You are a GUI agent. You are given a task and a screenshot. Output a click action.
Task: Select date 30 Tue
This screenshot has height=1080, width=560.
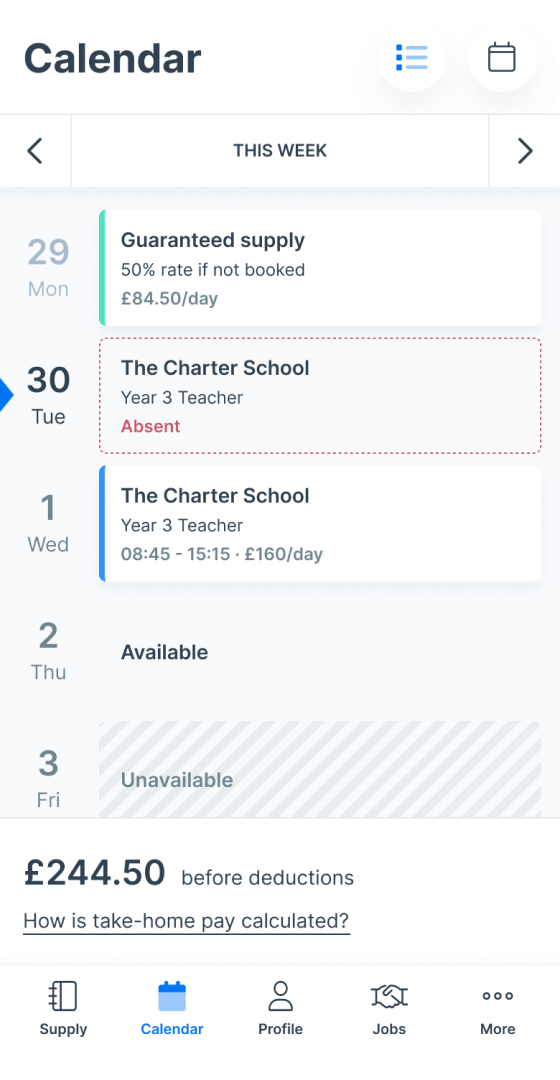tap(48, 395)
